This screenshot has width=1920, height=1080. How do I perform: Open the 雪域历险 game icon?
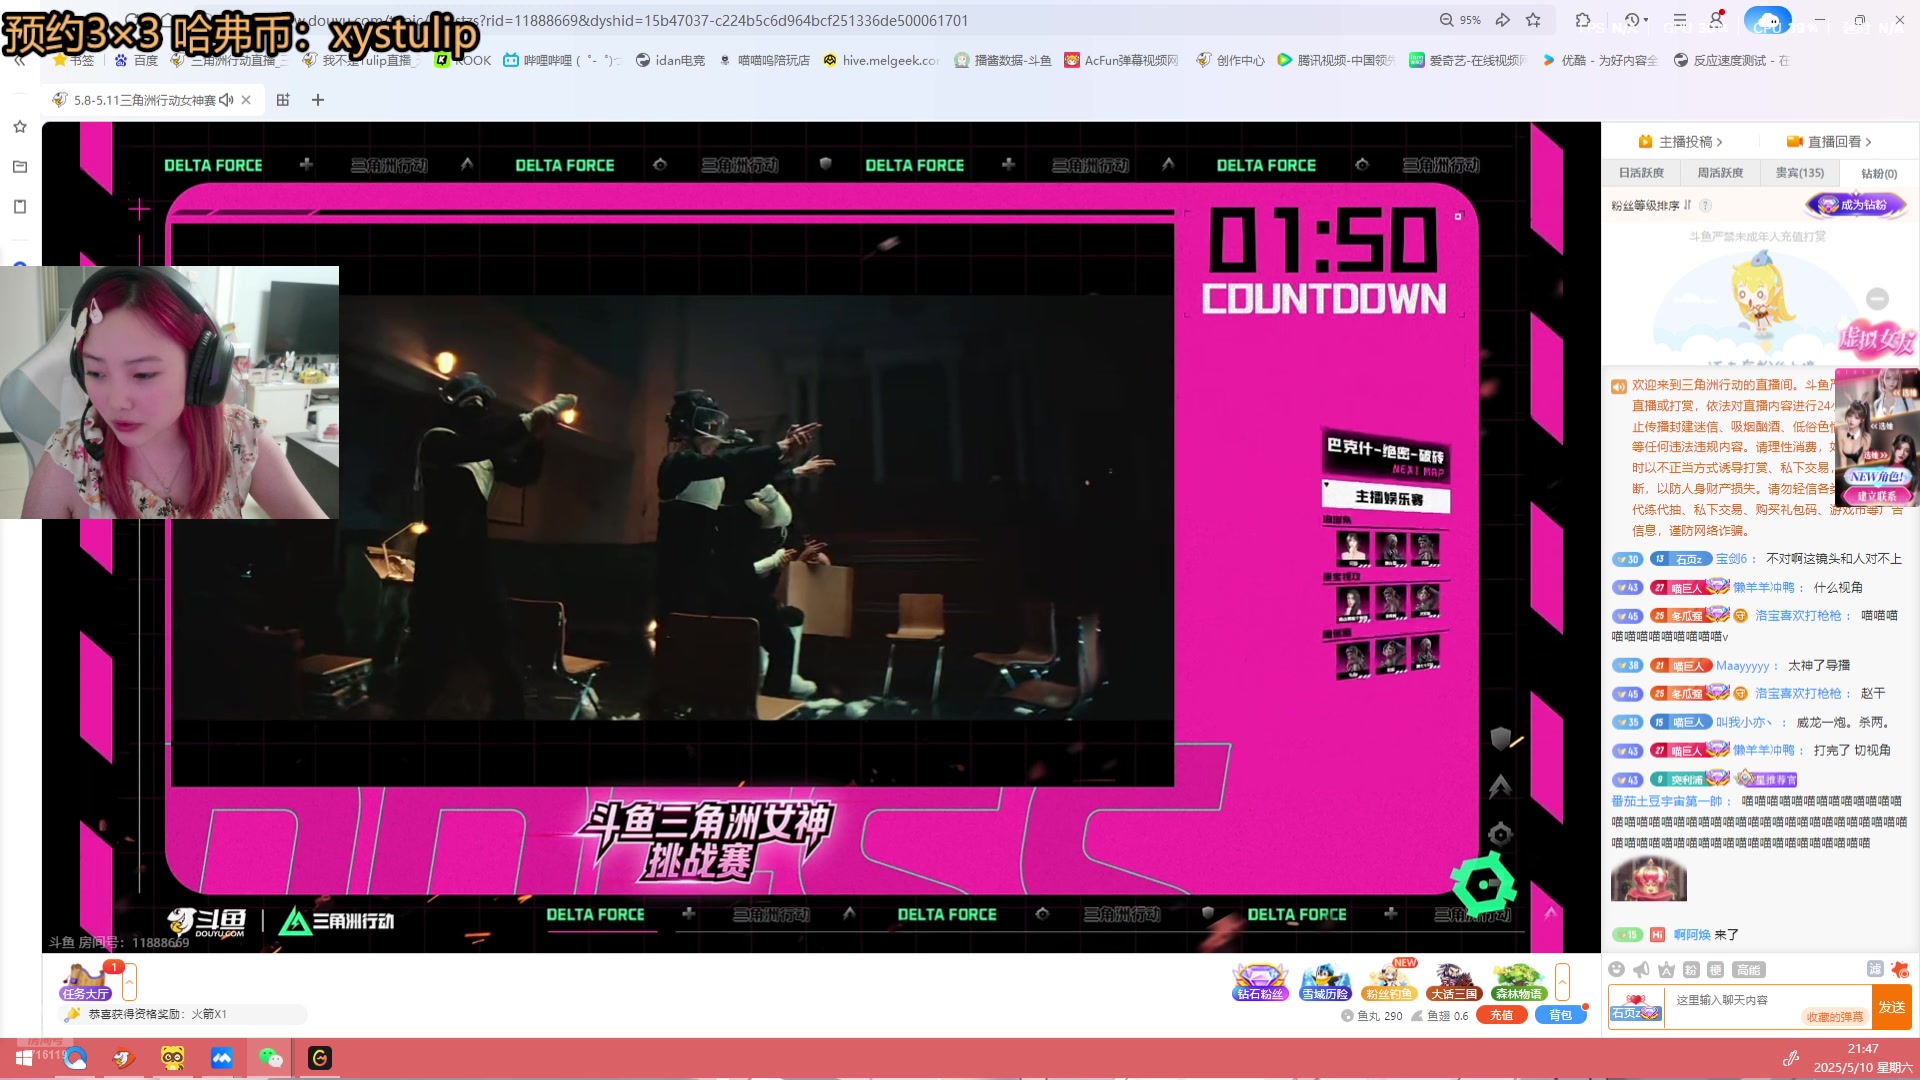point(1325,981)
